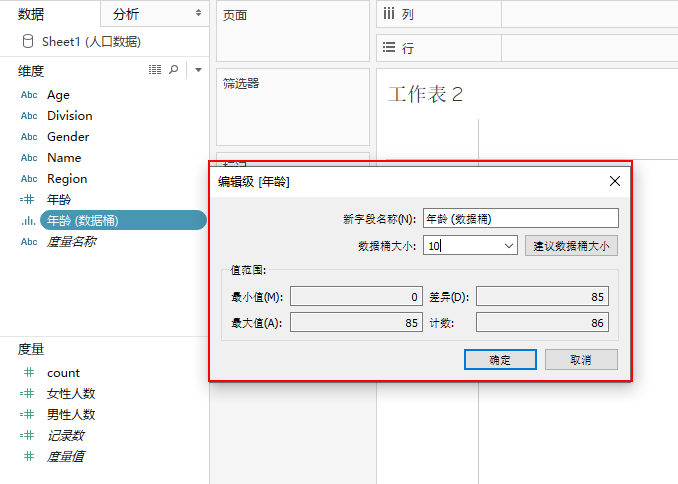Click the 最大值(A) value box
This screenshot has width=678, height=484.
point(356,322)
